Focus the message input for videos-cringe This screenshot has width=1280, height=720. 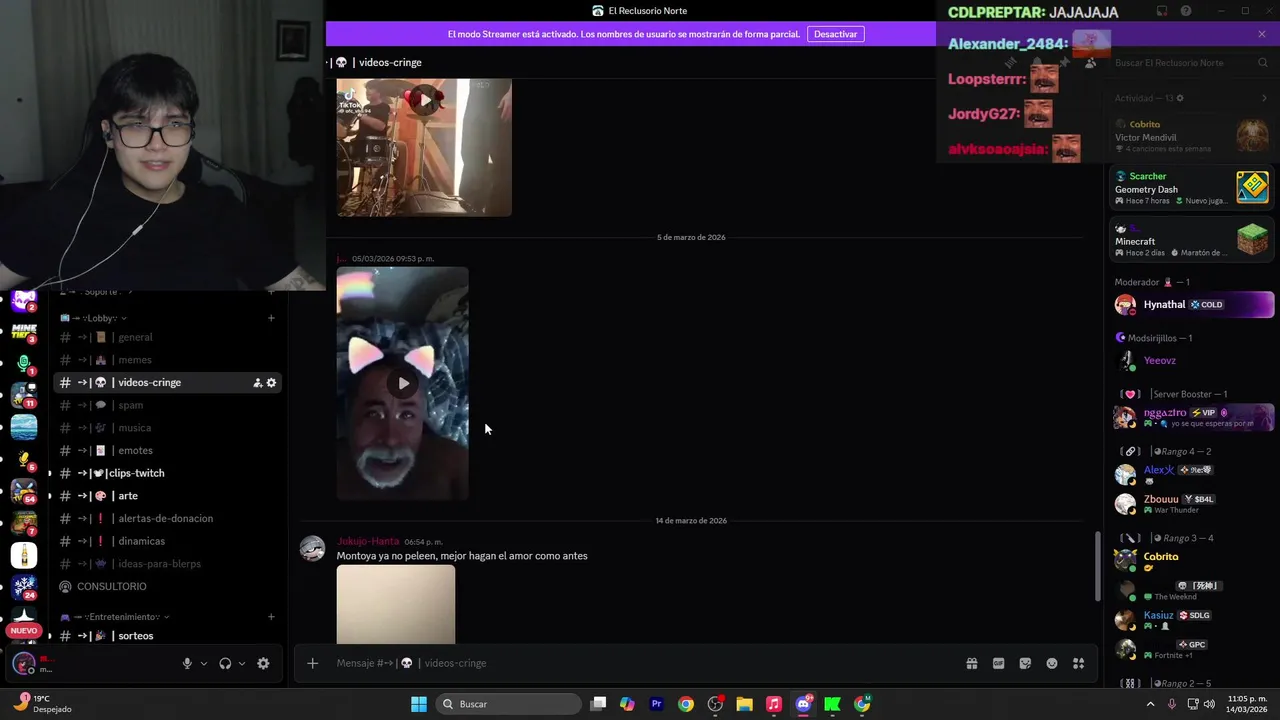point(640,663)
